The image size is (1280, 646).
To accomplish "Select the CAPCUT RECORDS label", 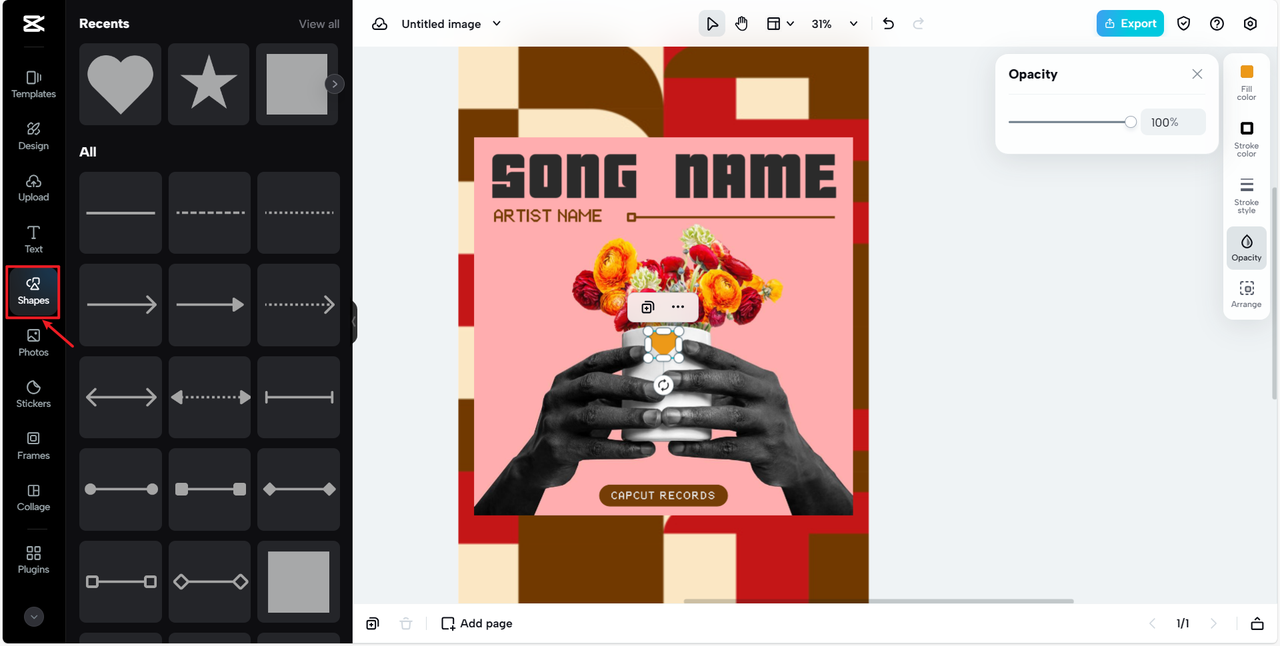I will pos(663,495).
